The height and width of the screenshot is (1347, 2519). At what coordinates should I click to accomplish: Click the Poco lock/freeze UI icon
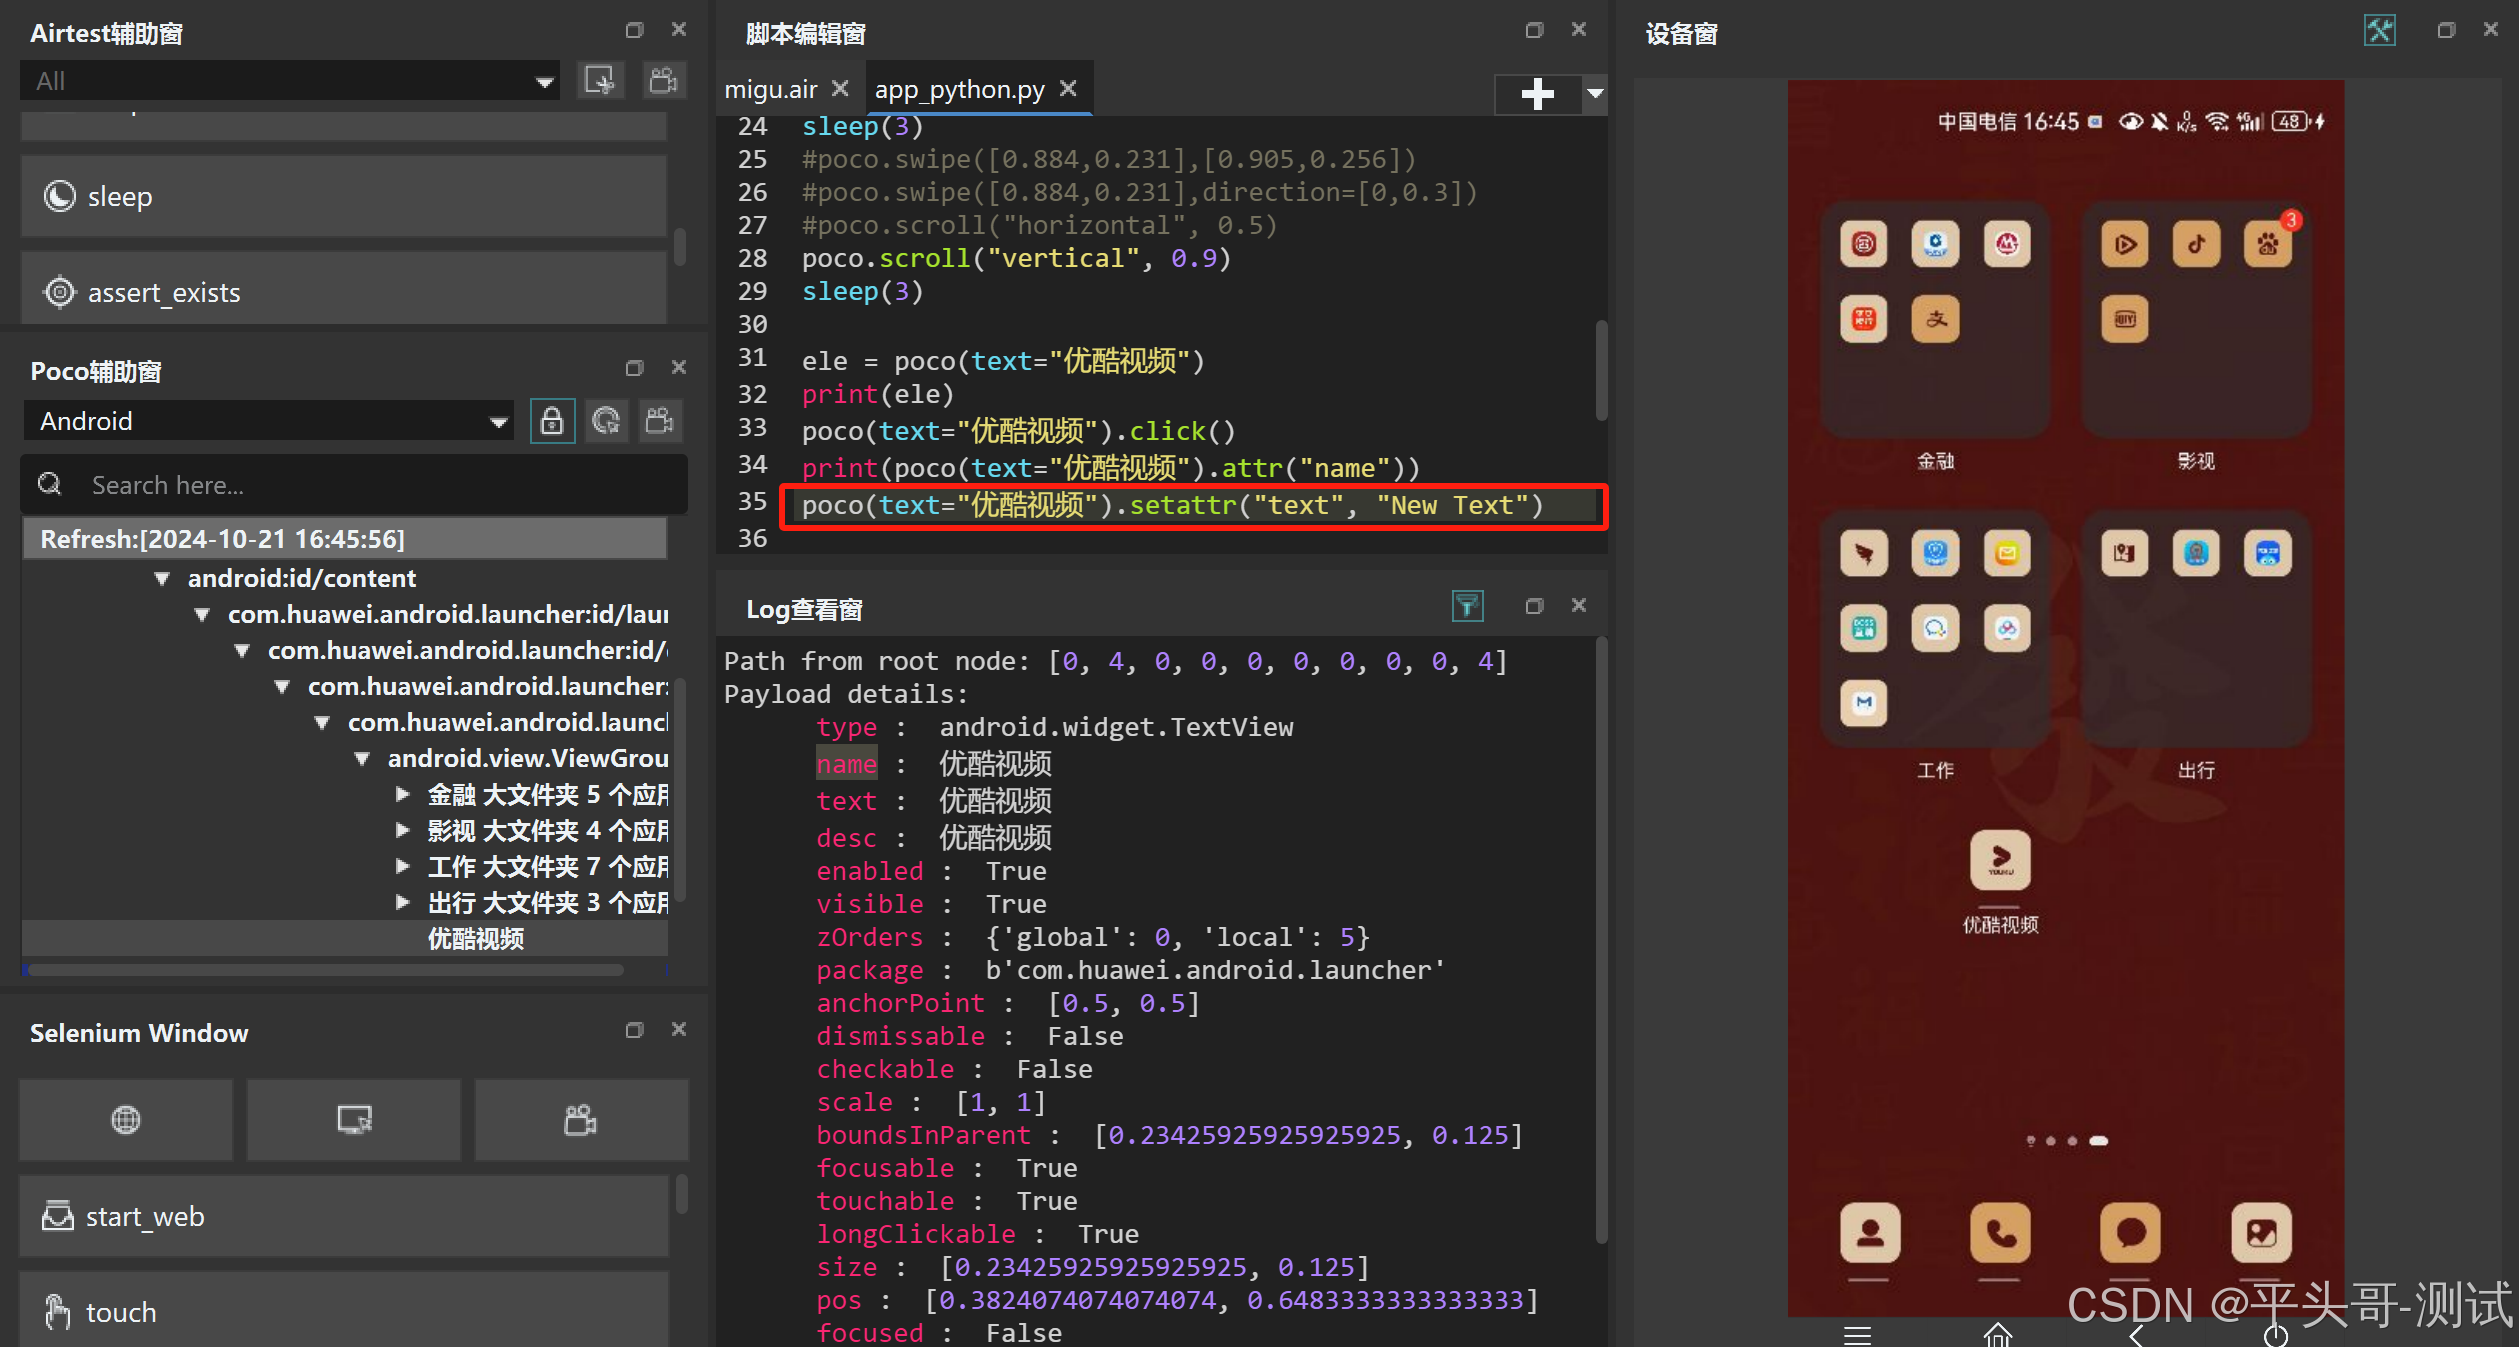coord(551,421)
